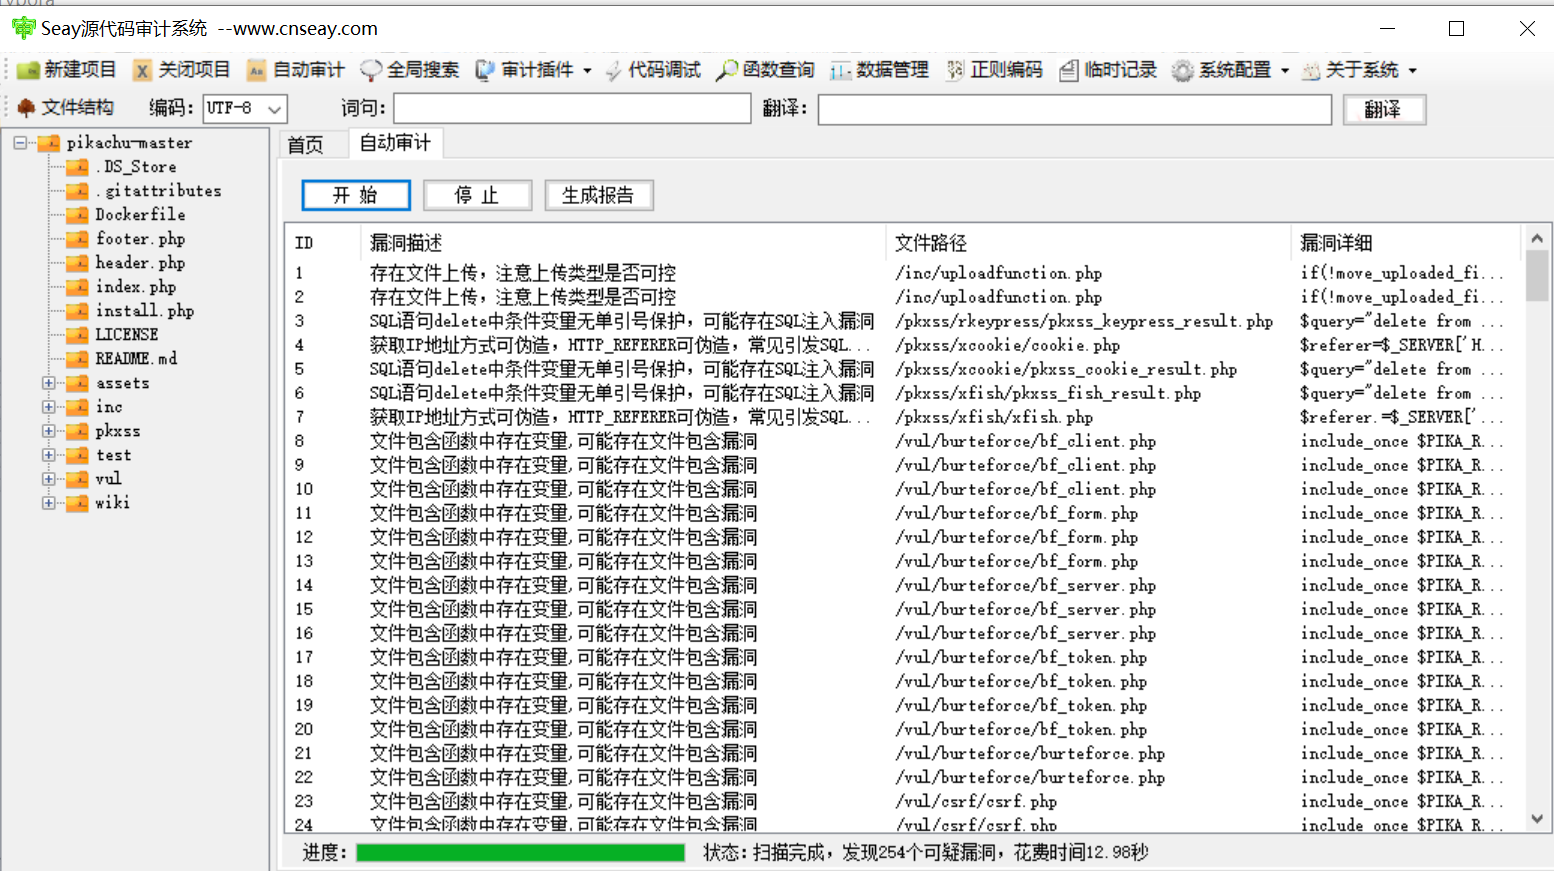Image resolution: width=1554 pixels, height=871 pixels.
Task: Focus the 翻译 text input field
Action: [1075, 109]
